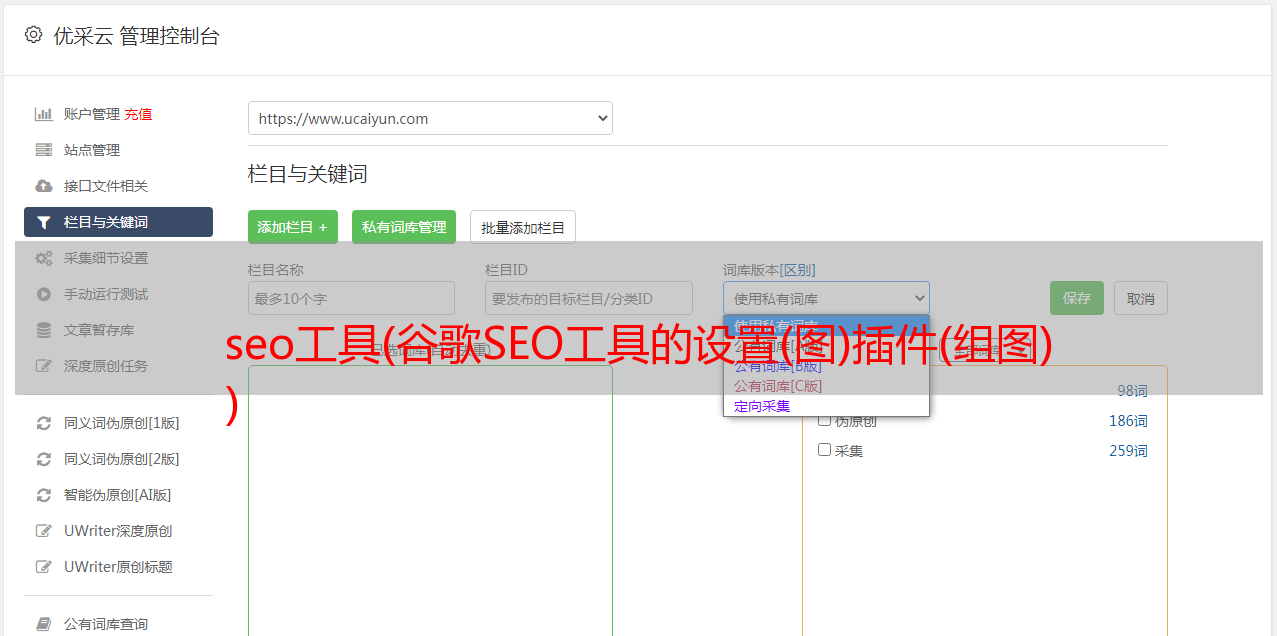Click the server icon for 站点管理
Image resolution: width=1277 pixels, height=636 pixels.
(x=43, y=150)
